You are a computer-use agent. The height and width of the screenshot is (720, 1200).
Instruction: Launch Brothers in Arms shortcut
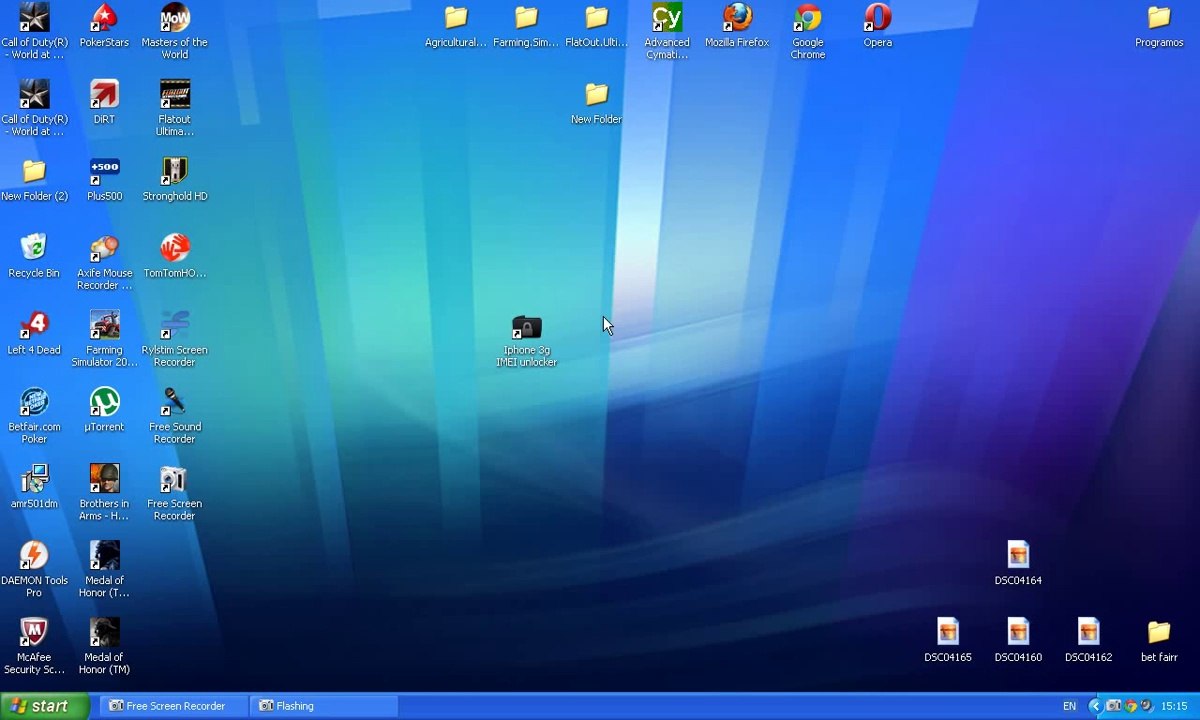(104, 480)
